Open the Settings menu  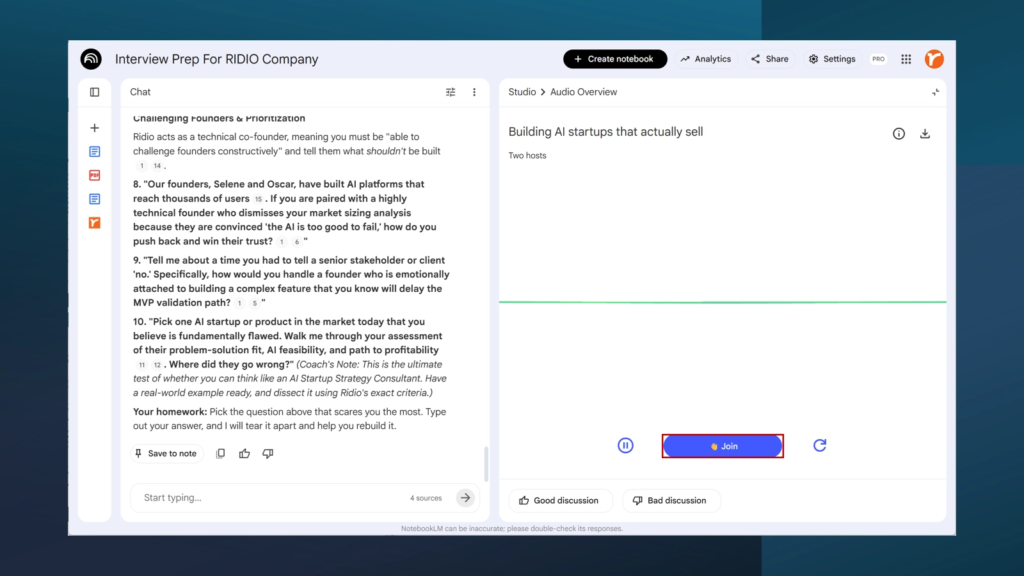[x=832, y=59]
